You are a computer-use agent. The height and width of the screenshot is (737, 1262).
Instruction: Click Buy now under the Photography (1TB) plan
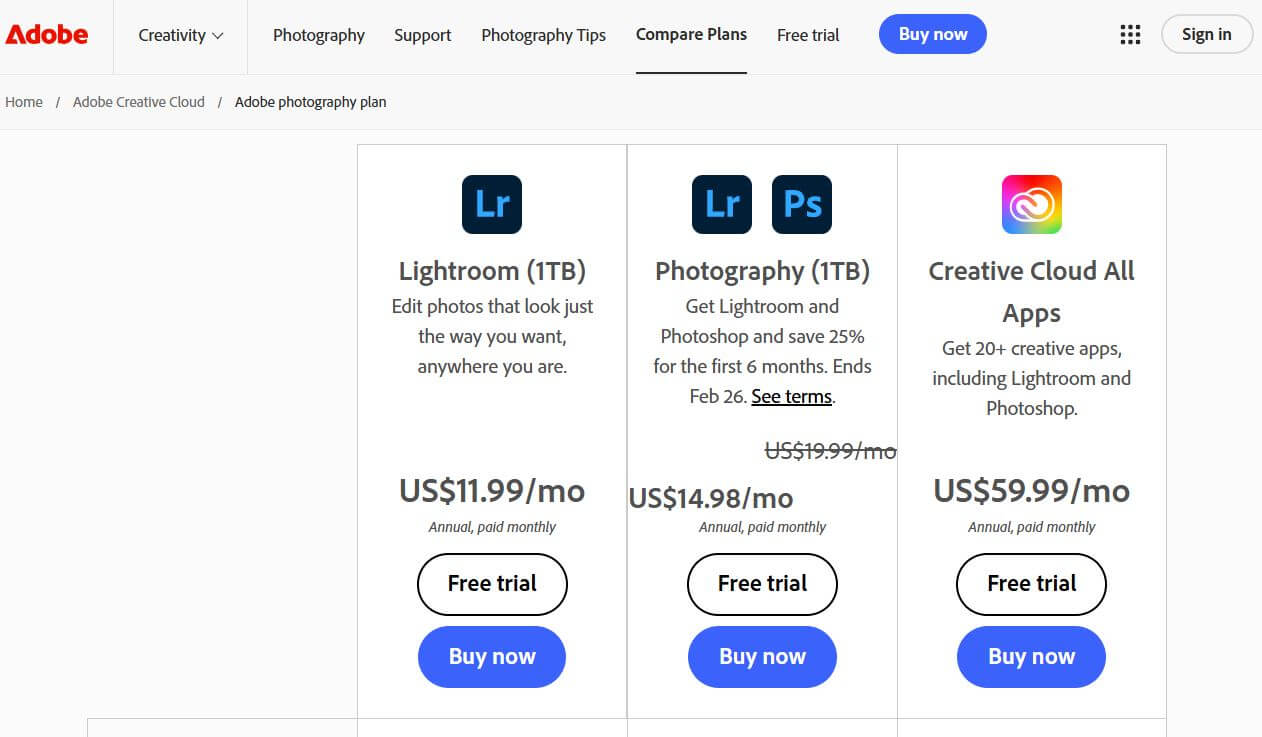761,656
